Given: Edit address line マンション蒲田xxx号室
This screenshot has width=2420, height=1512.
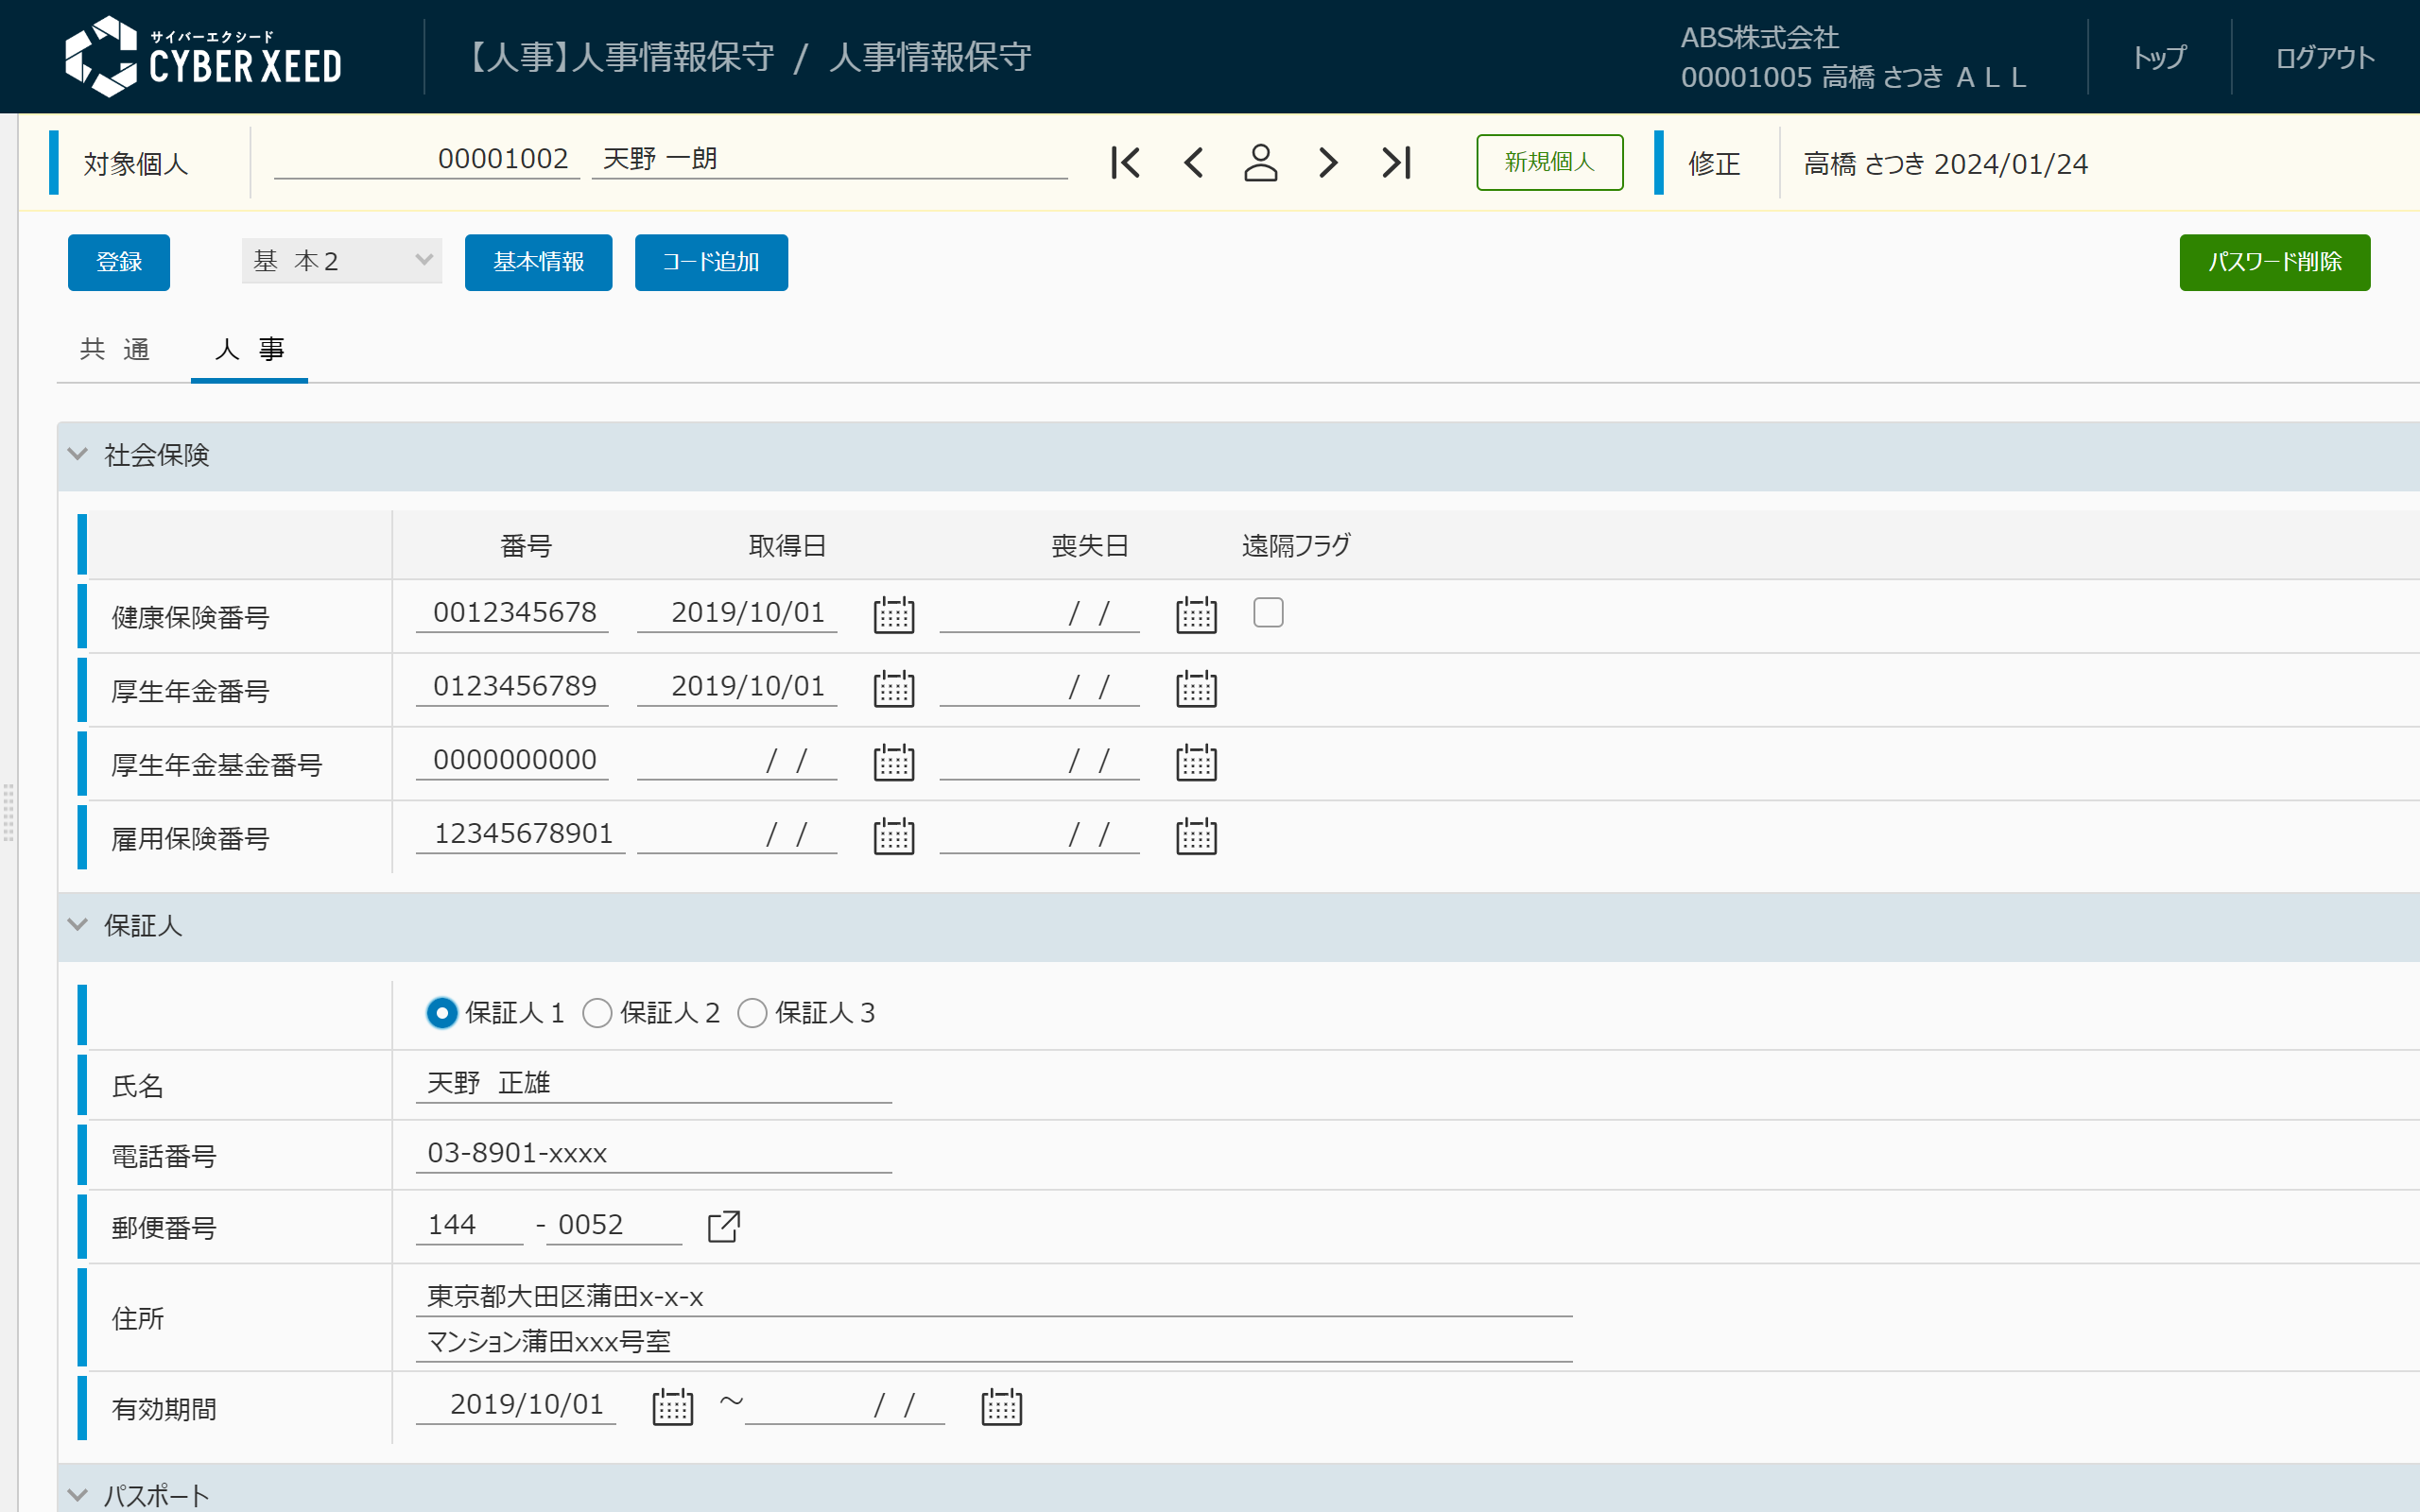Looking at the screenshot, I should coord(994,1342).
